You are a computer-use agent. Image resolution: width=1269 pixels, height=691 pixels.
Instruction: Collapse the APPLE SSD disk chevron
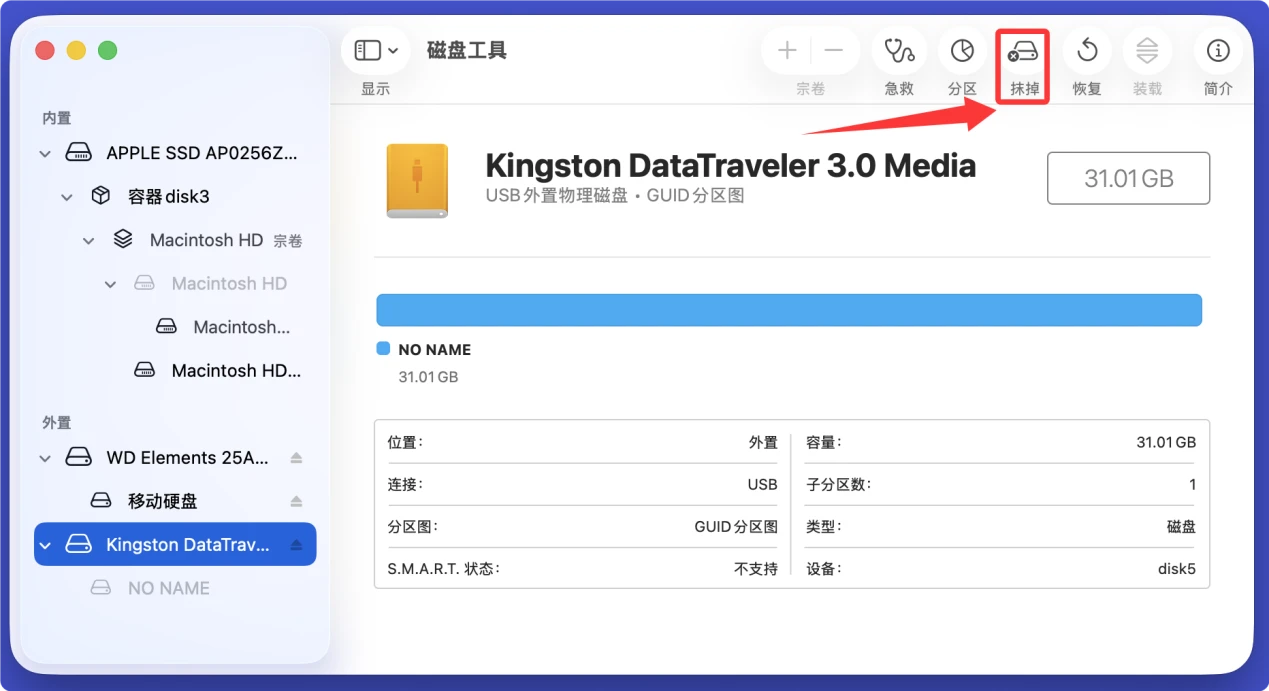(45, 154)
